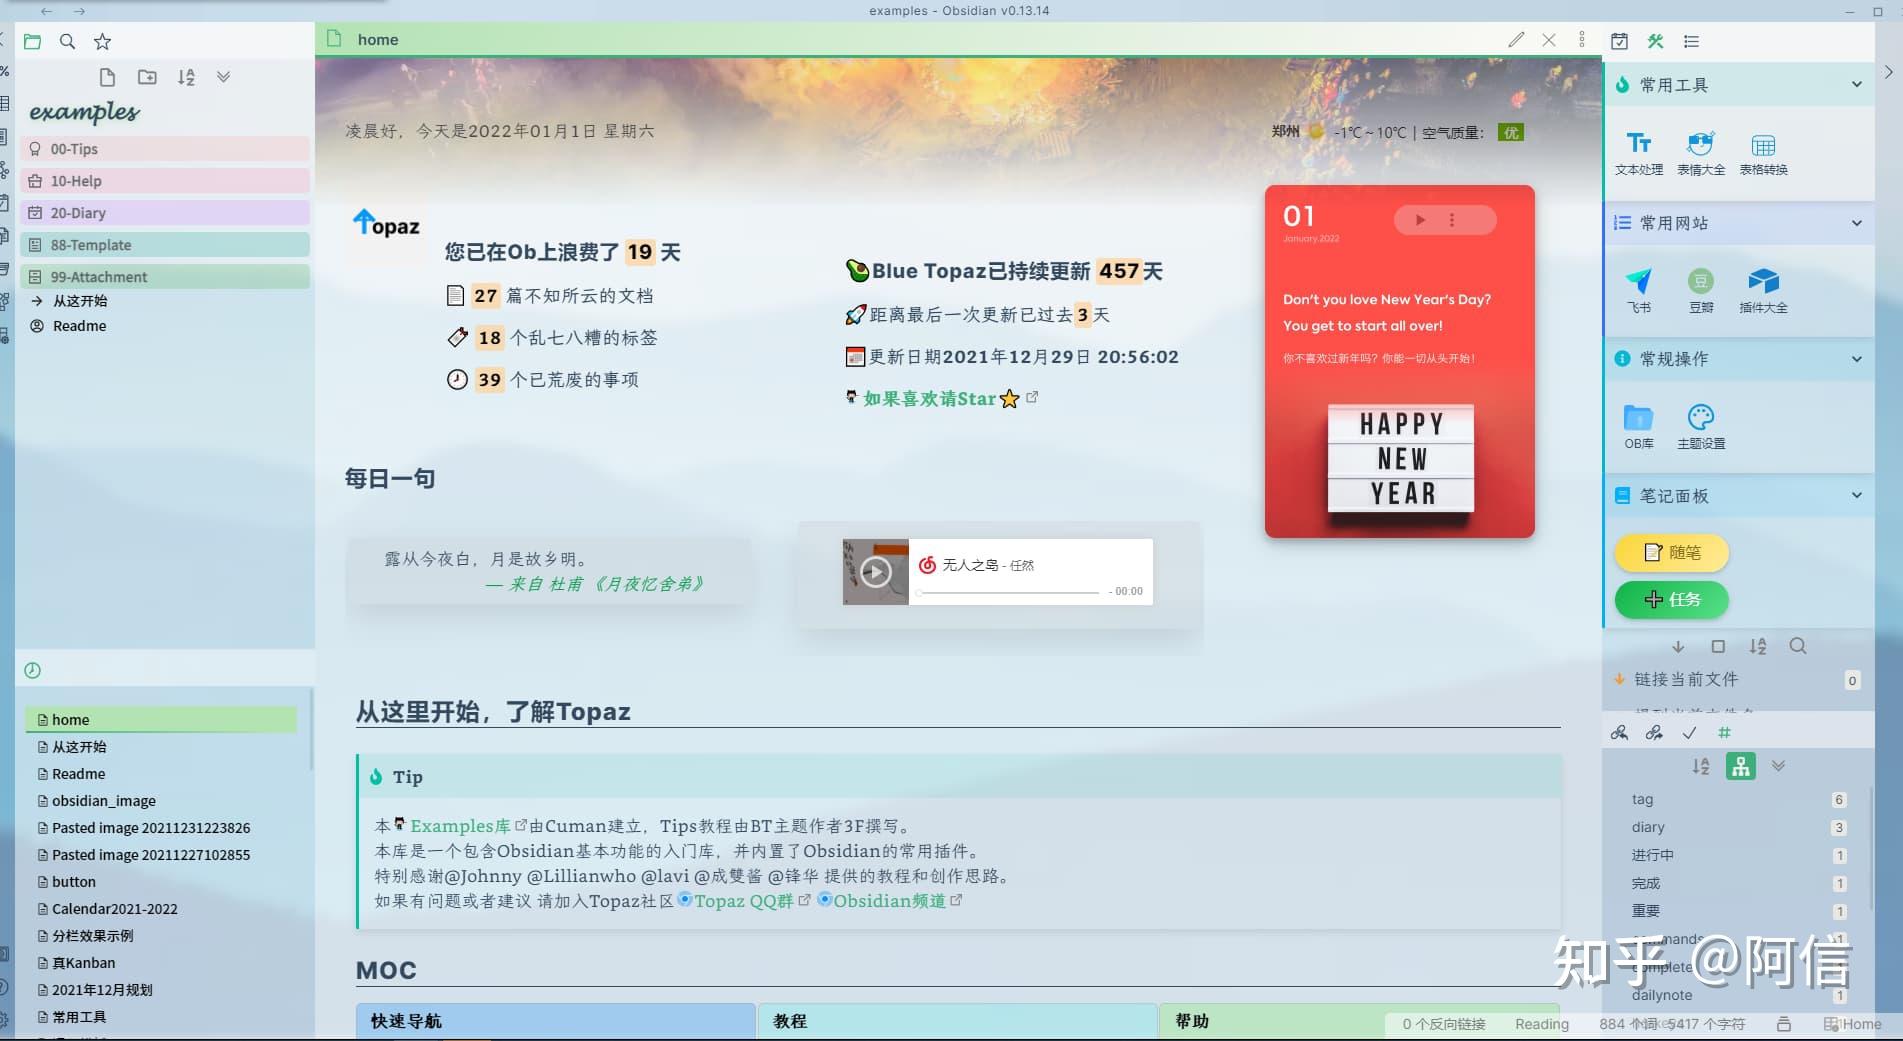
Task: Toggle edit mode with the pencil icon
Action: click(x=1516, y=39)
